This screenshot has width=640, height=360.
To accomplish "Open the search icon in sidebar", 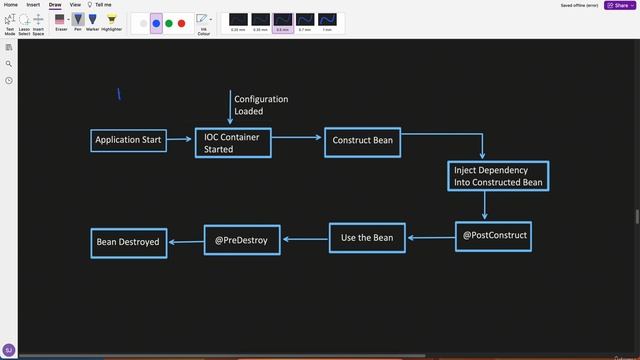I will (9, 64).
